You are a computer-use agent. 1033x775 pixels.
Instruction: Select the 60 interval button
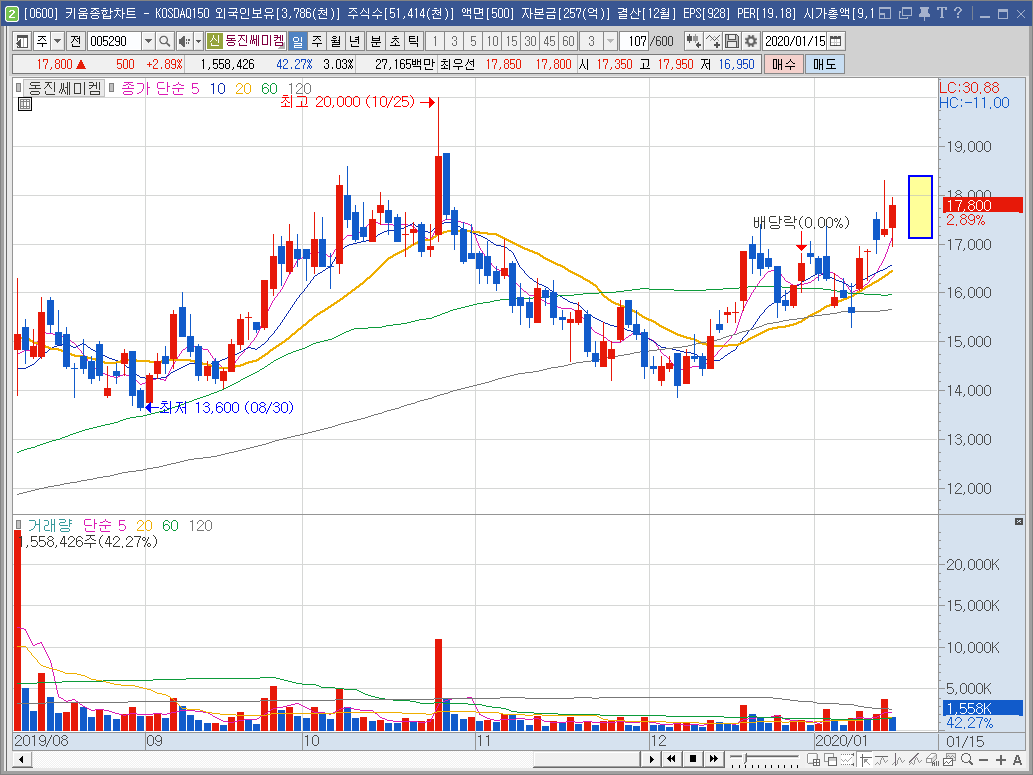click(x=569, y=41)
